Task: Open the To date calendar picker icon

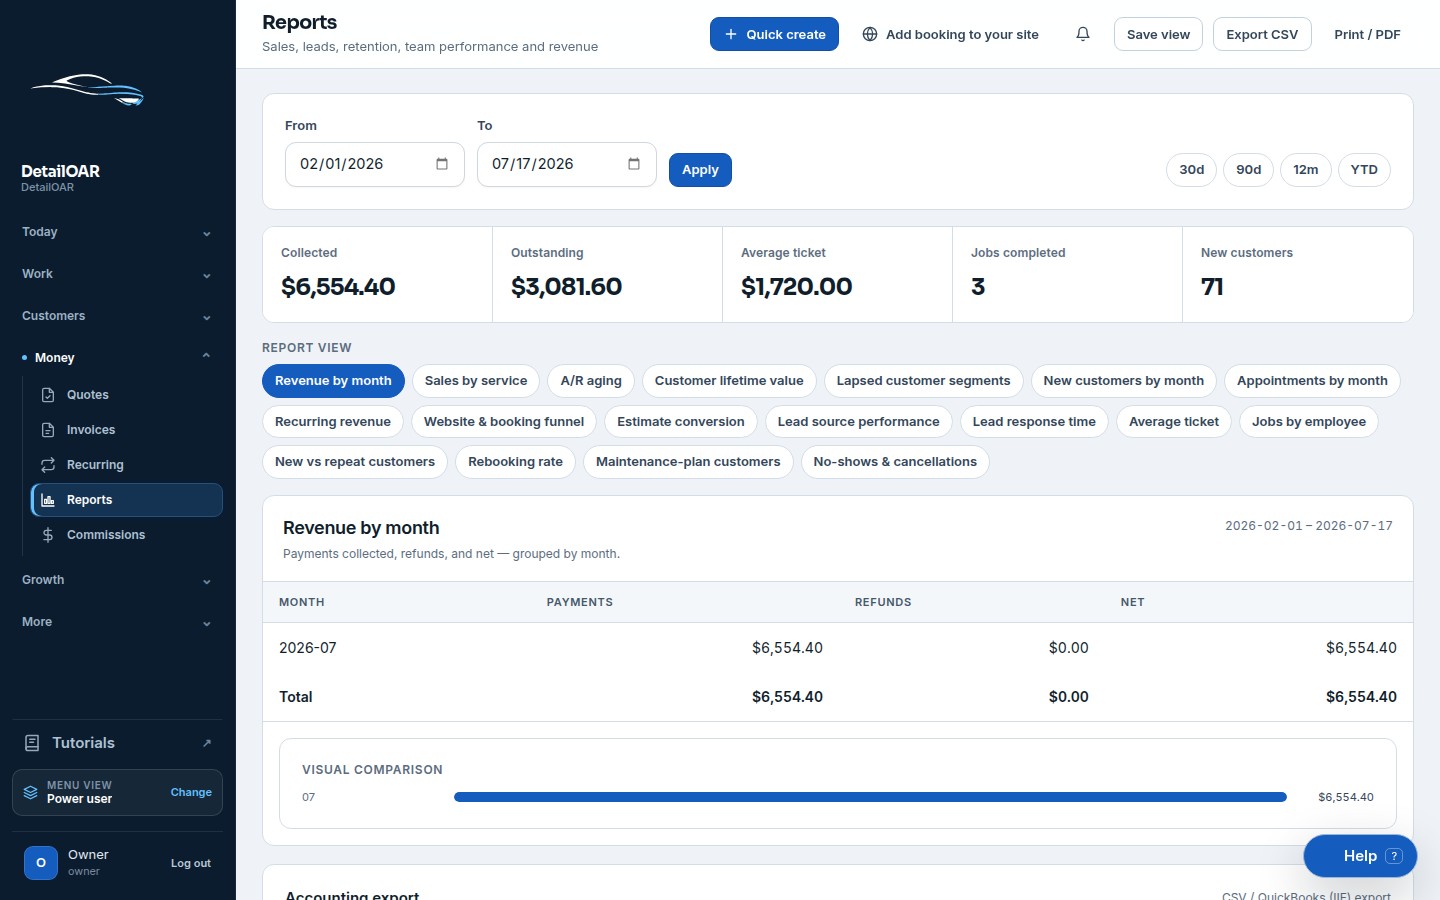Action: (634, 164)
